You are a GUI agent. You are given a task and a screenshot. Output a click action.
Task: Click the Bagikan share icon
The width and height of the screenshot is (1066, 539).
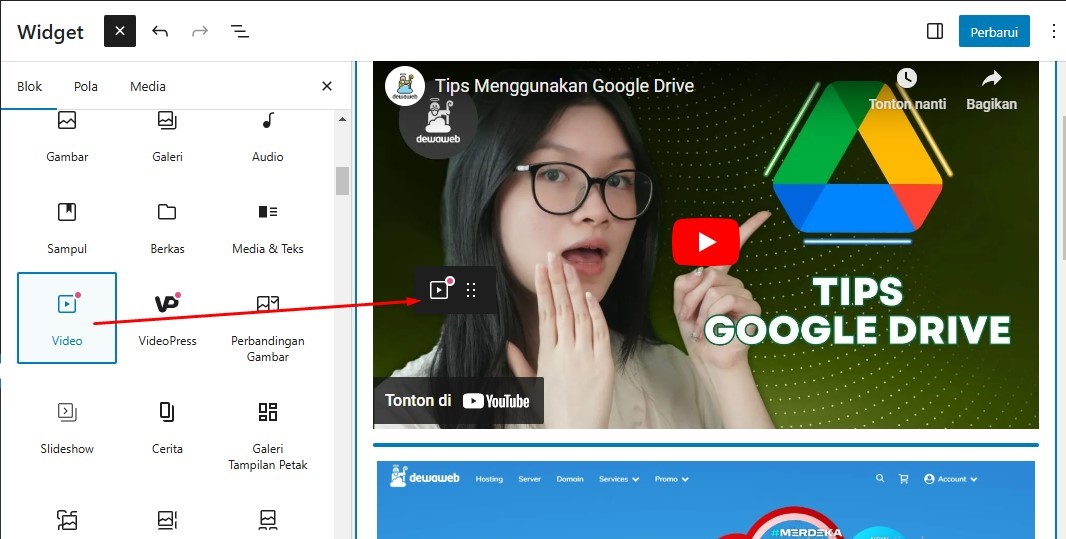coord(991,78)
